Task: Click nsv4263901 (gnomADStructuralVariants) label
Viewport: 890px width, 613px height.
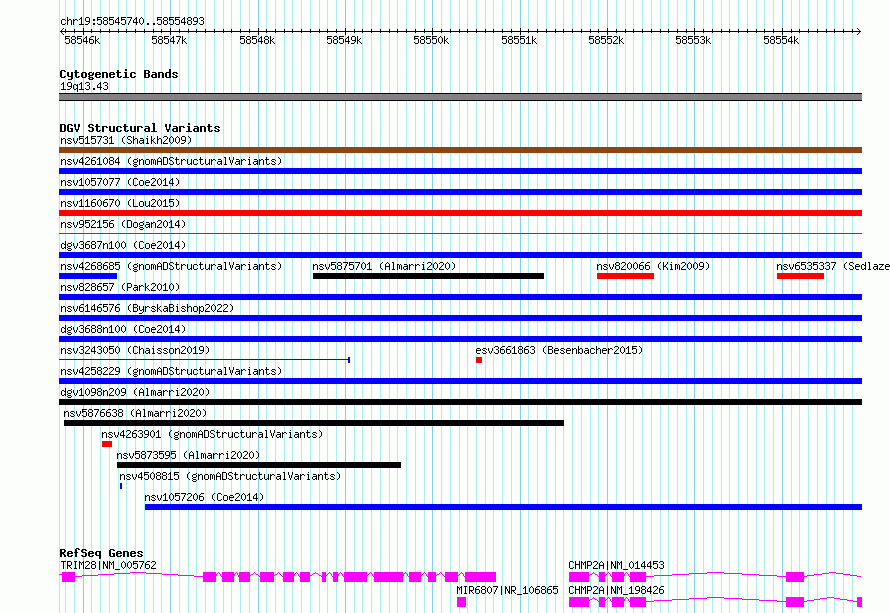Action: [212, 434]
